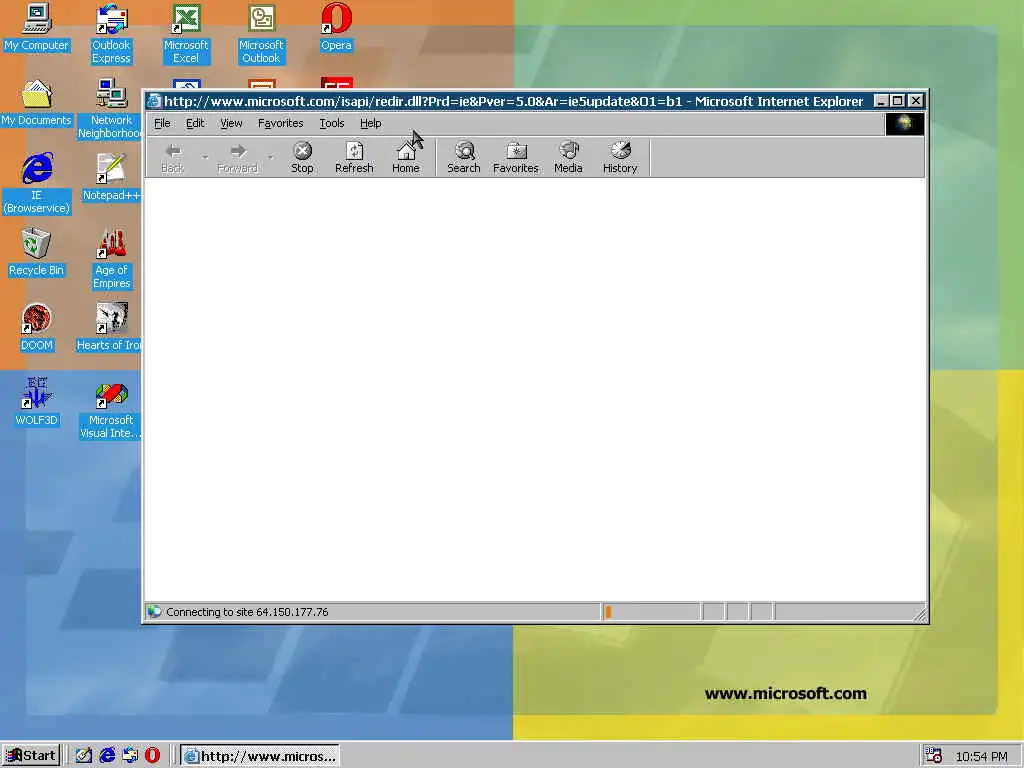Select the Microsoft Visual Inte... desktop shortcut
Screen dimensions: 1024x768
click(110, 409)
